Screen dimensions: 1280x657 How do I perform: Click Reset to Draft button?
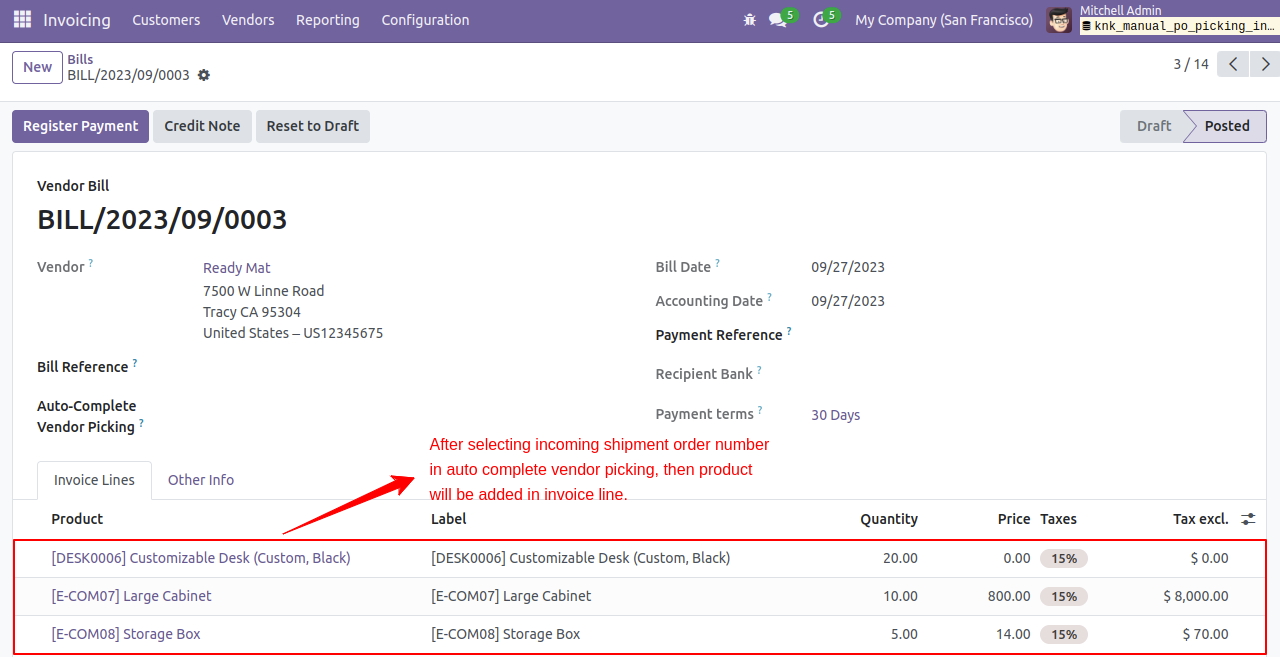[313, 126]
